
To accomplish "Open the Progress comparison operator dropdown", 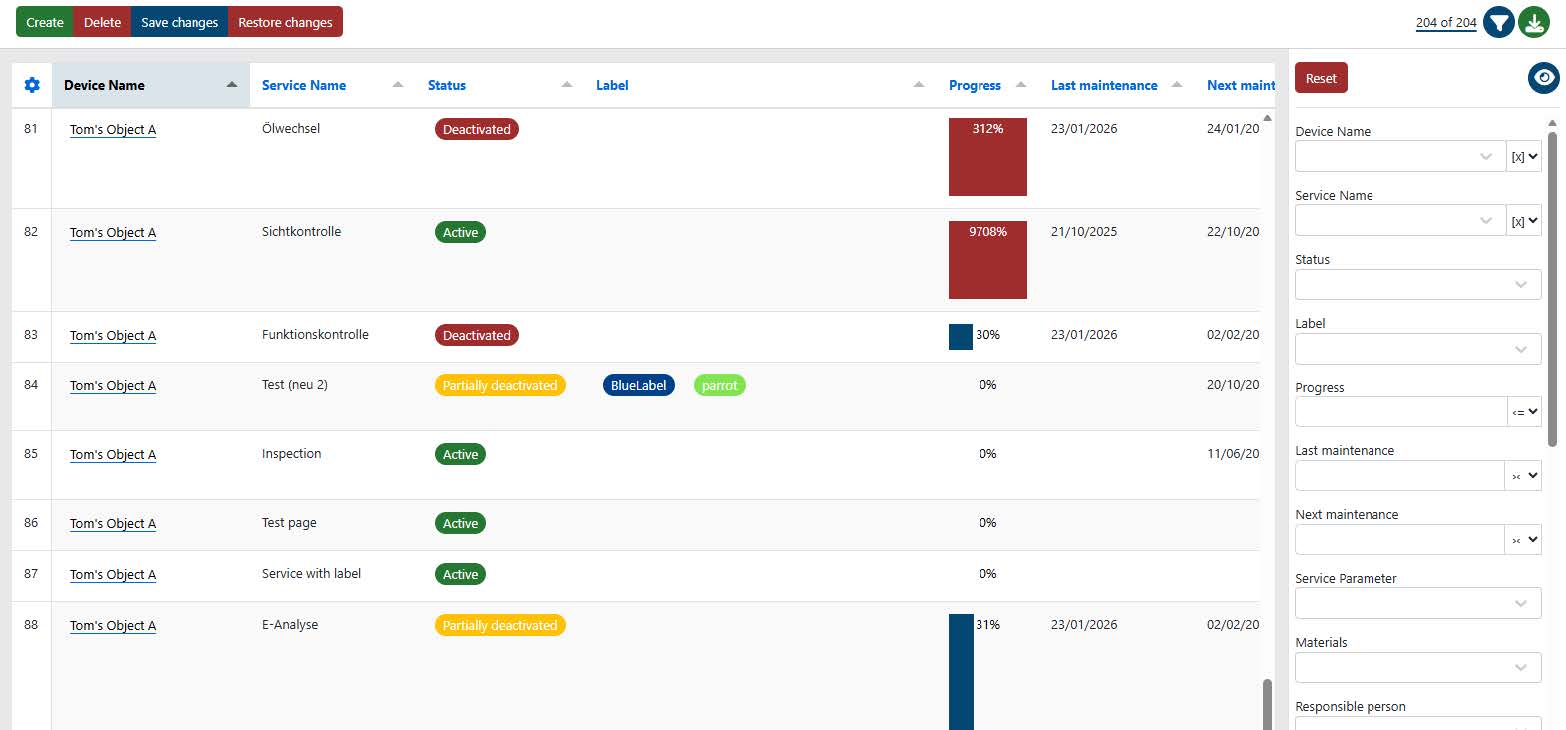I will pos(1524,412).
